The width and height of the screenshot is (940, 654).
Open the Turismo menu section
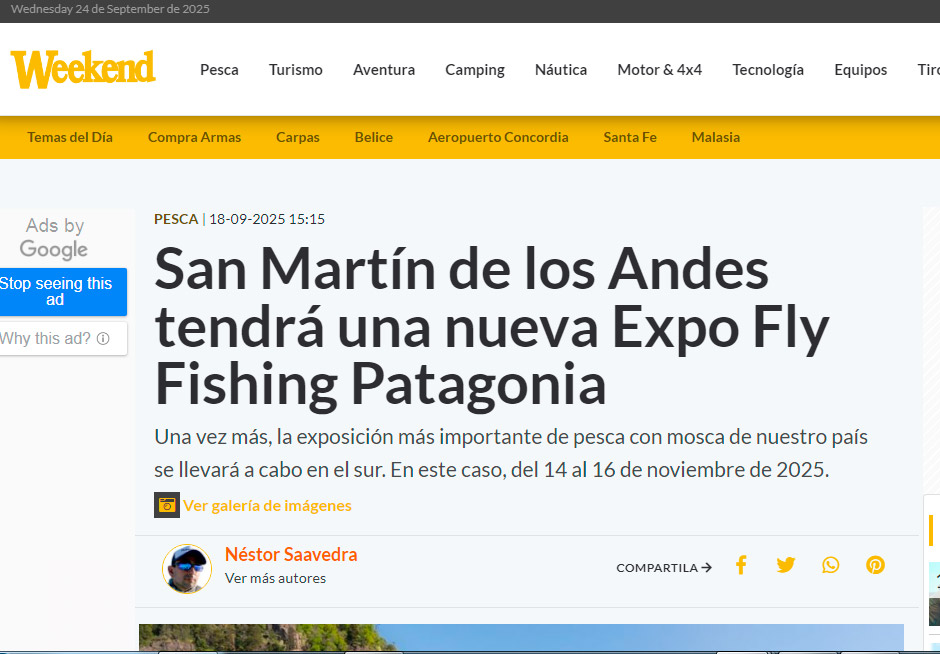pyautogui.click(x=295, y=70)
